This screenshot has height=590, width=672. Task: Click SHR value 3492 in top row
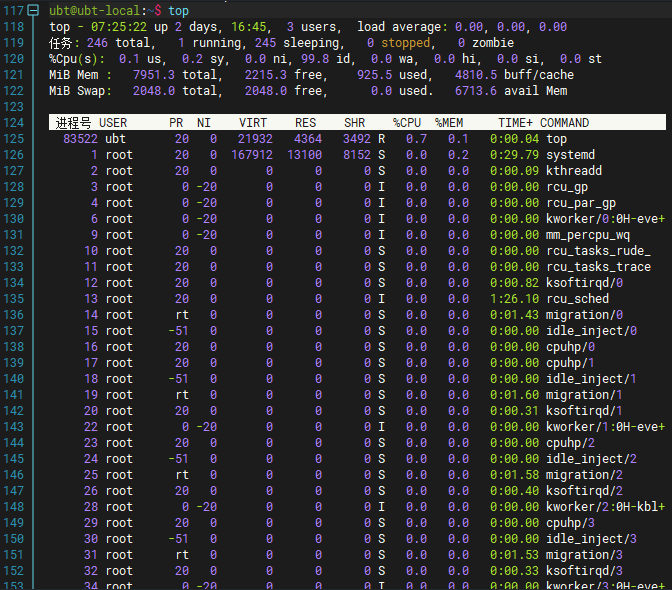click(x=357, y=139)
